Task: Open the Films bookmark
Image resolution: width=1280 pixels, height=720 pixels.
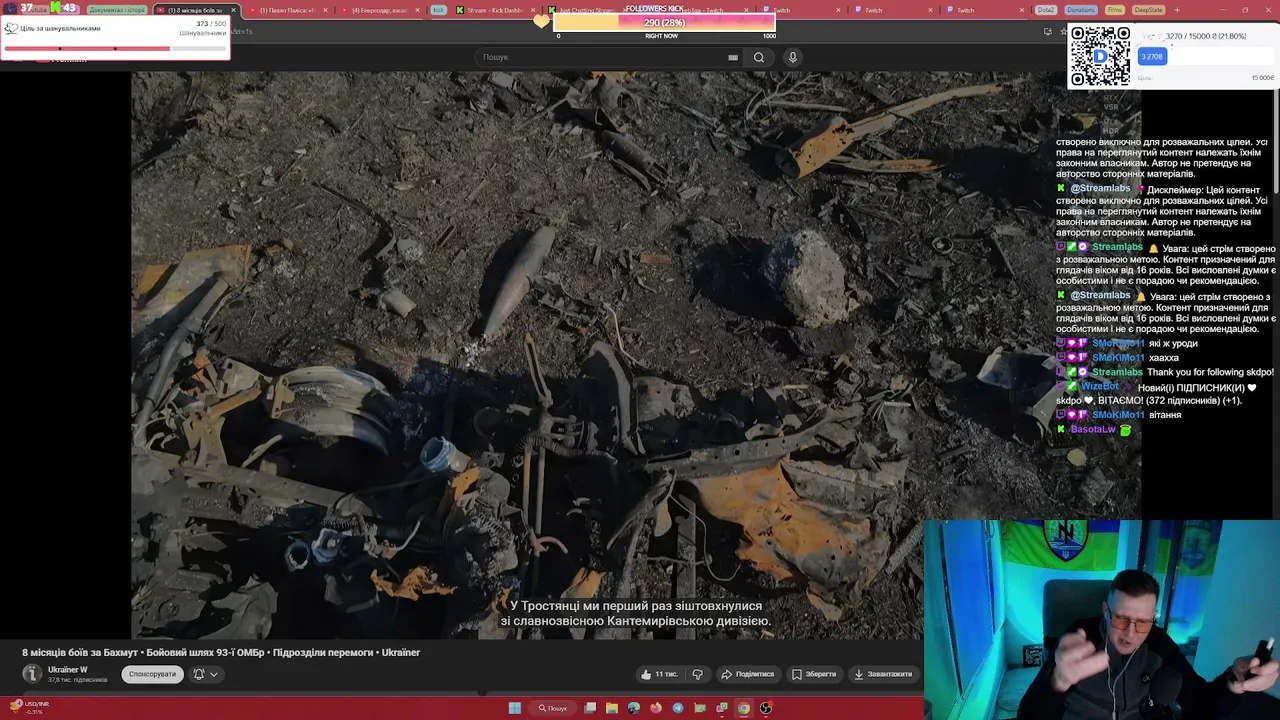Action: pyautogui.click(x=1114, y=10)
